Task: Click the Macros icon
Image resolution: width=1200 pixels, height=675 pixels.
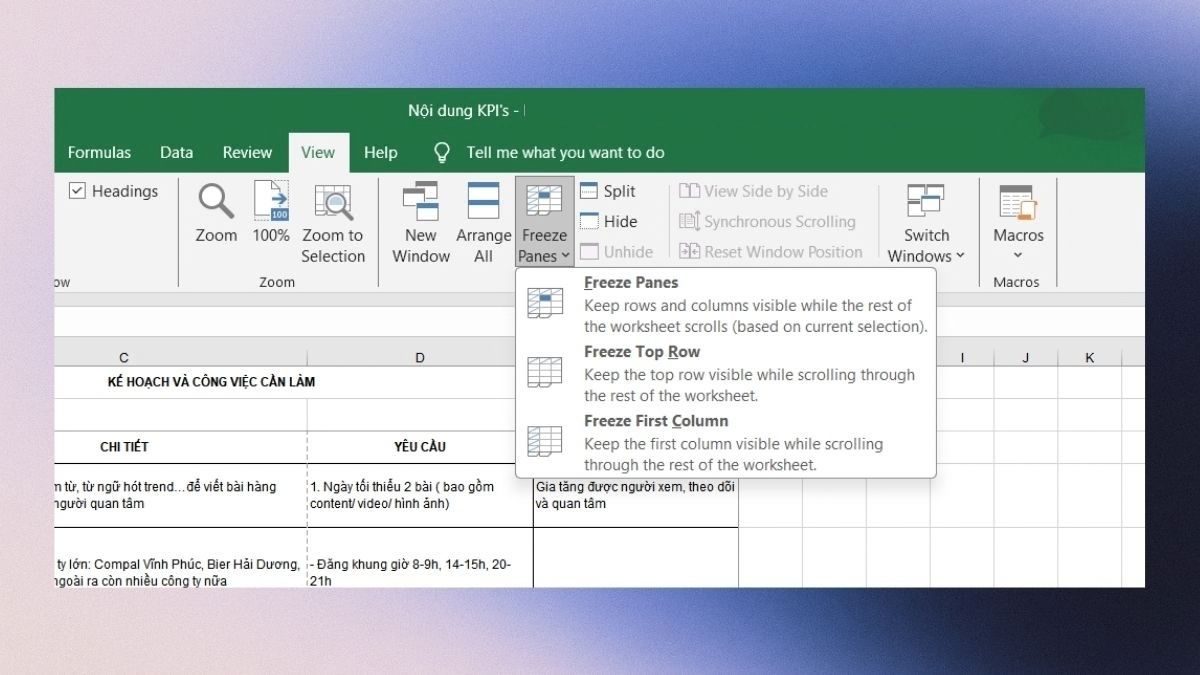Action: (1018, 202)
